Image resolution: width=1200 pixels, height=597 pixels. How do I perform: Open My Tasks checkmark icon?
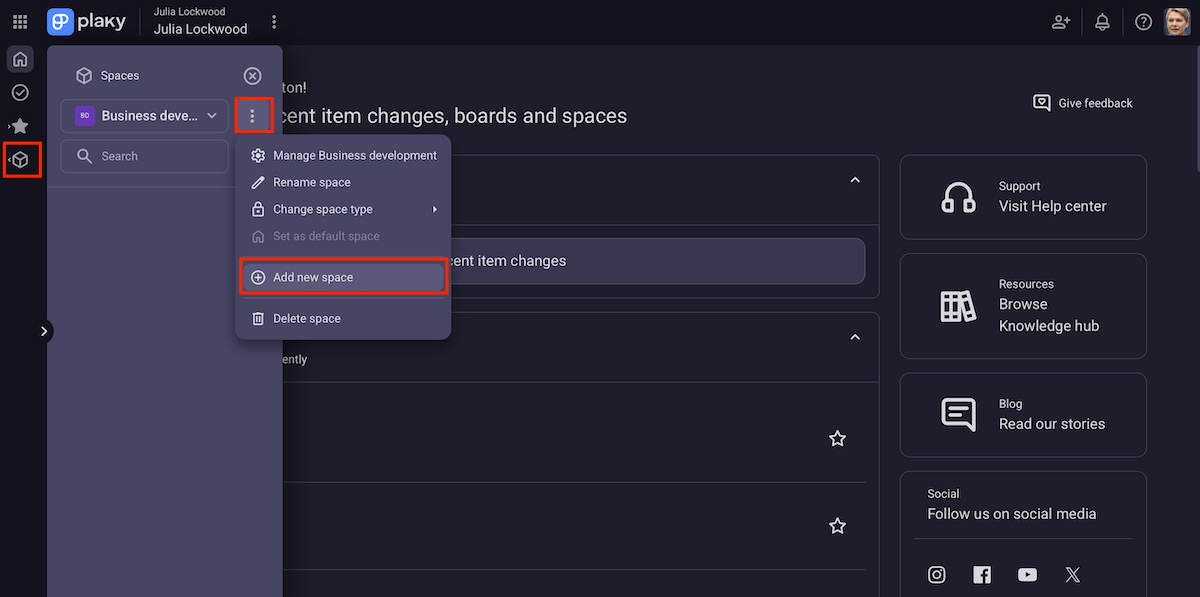[x=20, y=93]
